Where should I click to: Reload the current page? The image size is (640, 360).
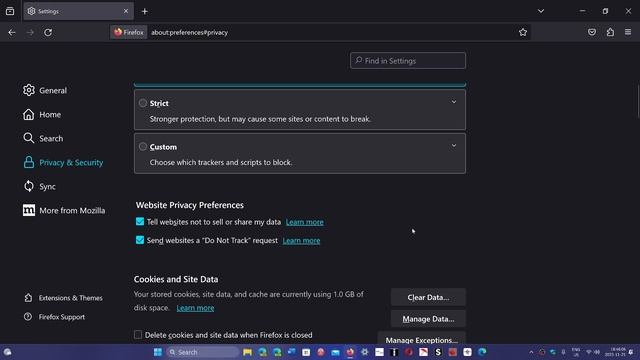click(x=48, y=32)
